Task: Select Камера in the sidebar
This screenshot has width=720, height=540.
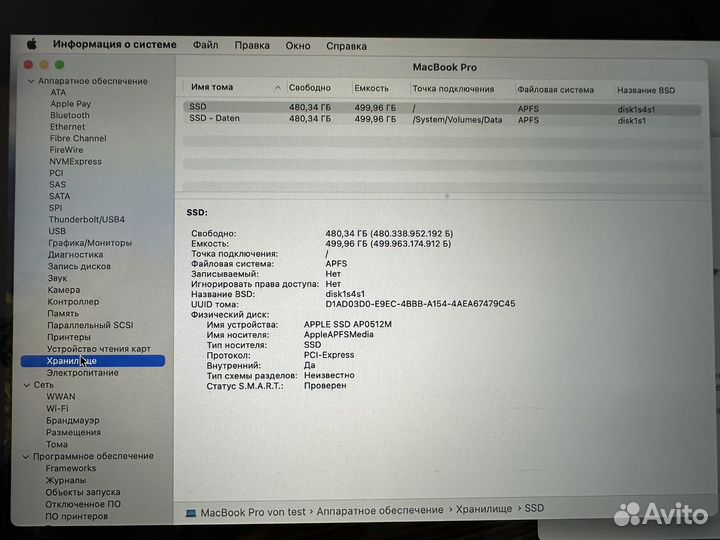Action: (64, 290)
